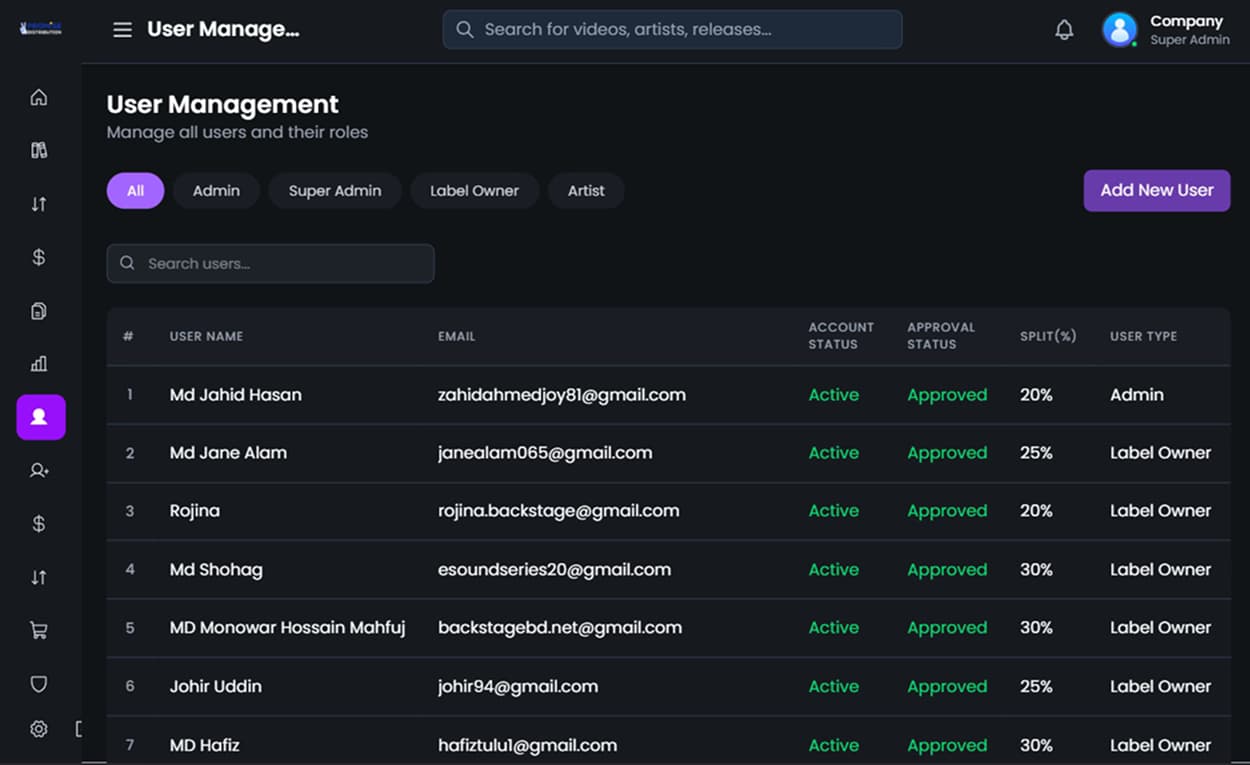Click the APPROVAL STATUS column header
The width and height of the screenshot is (1250, 765).
(941, 335)
